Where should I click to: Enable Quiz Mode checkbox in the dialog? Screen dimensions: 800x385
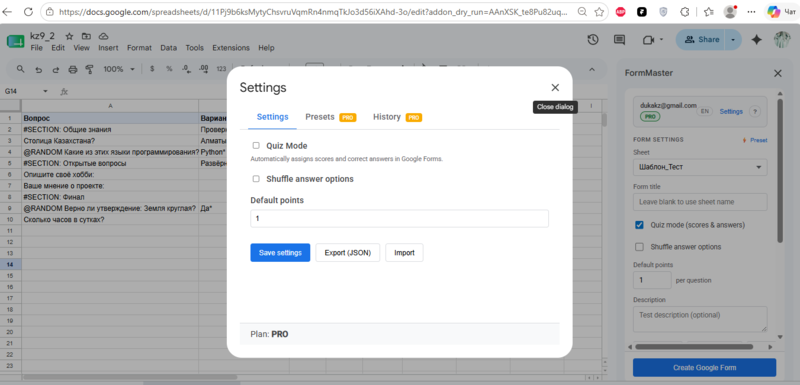256,146
